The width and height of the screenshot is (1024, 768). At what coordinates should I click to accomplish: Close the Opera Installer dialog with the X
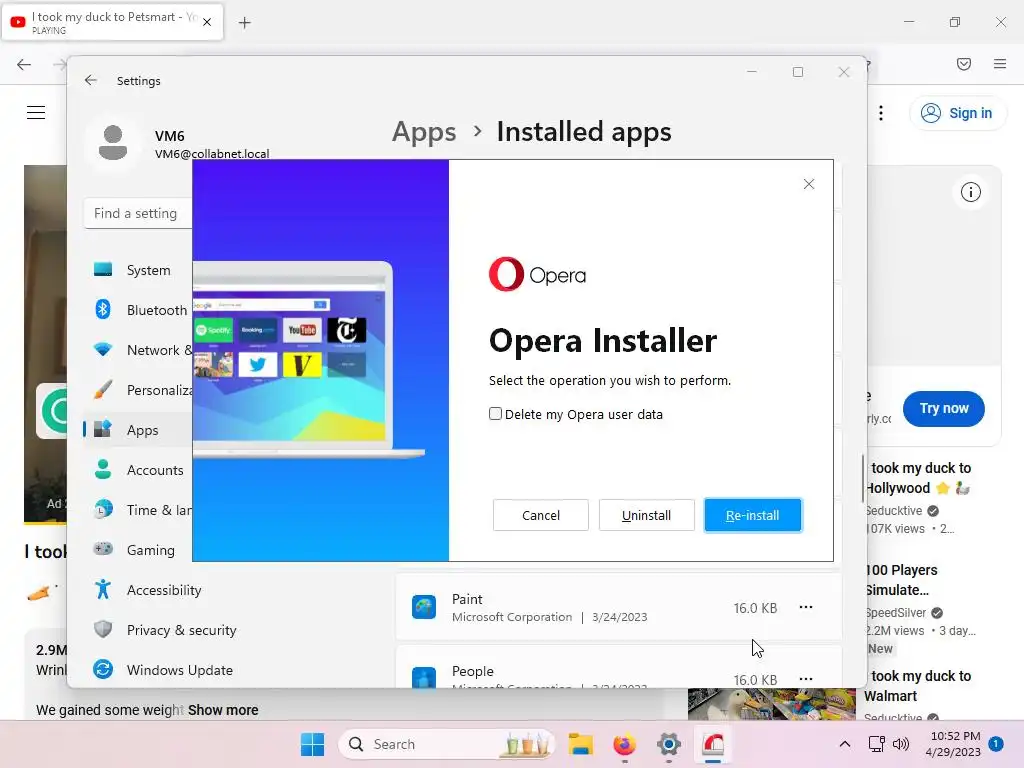(808, 184)
